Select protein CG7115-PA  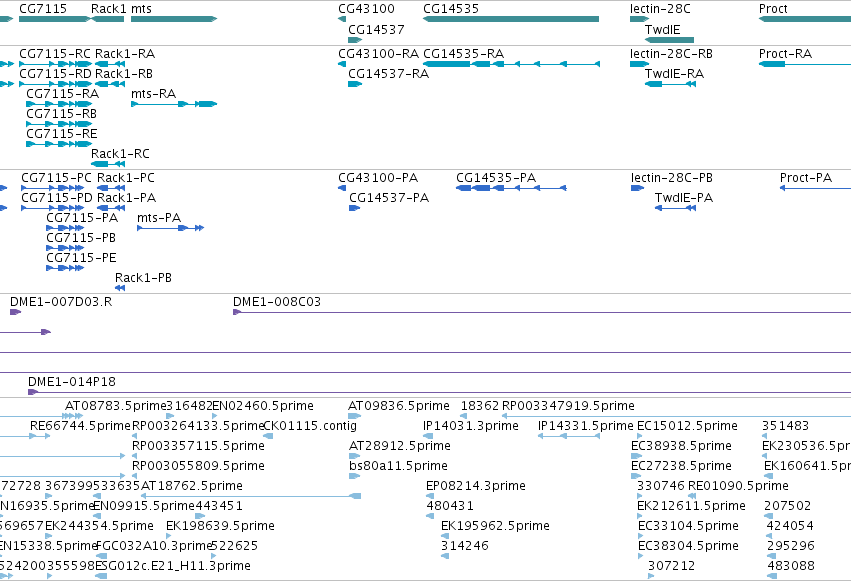click(82, 218)
